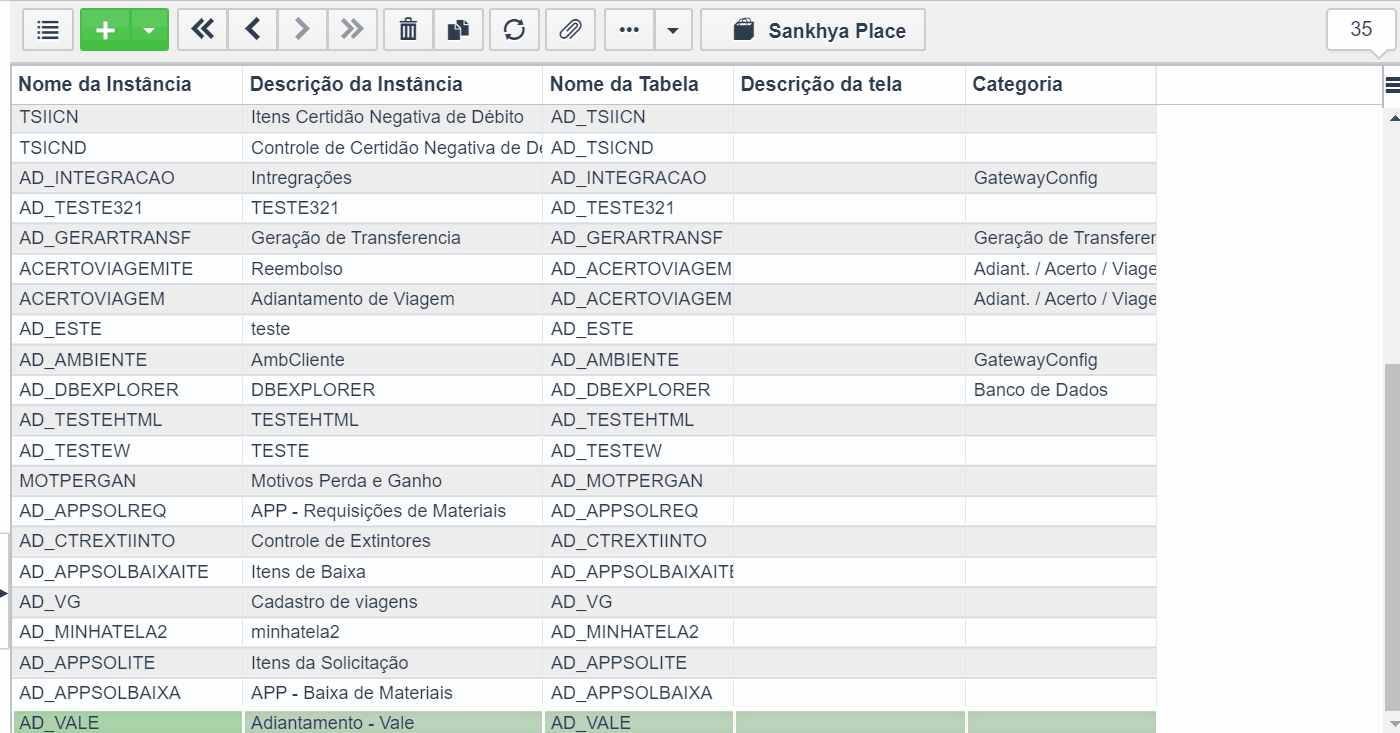Sort by Descrição da tela column header

point(850,85)
